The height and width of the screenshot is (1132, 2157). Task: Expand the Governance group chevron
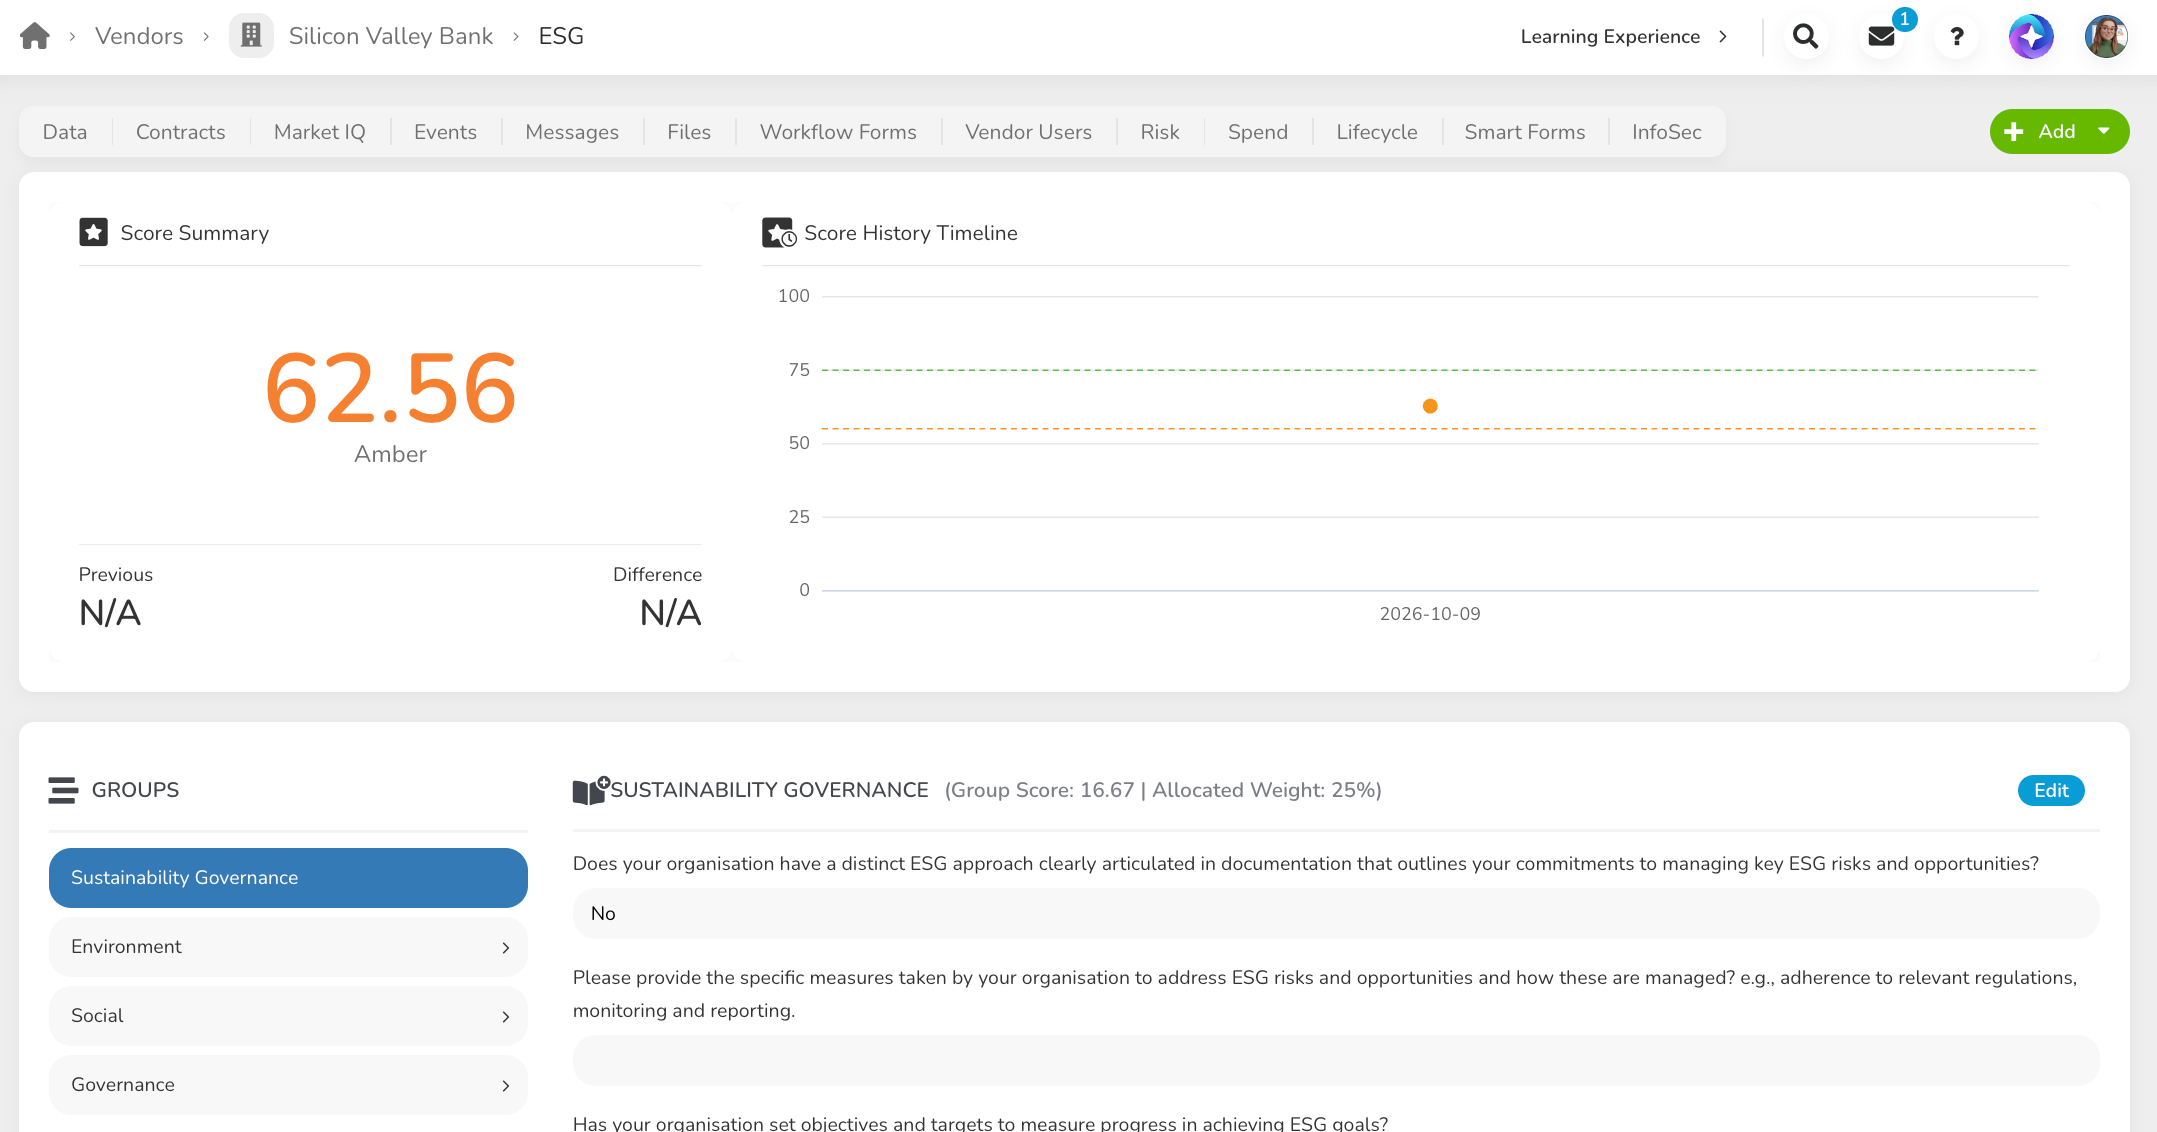click(x=505, y=1085)
